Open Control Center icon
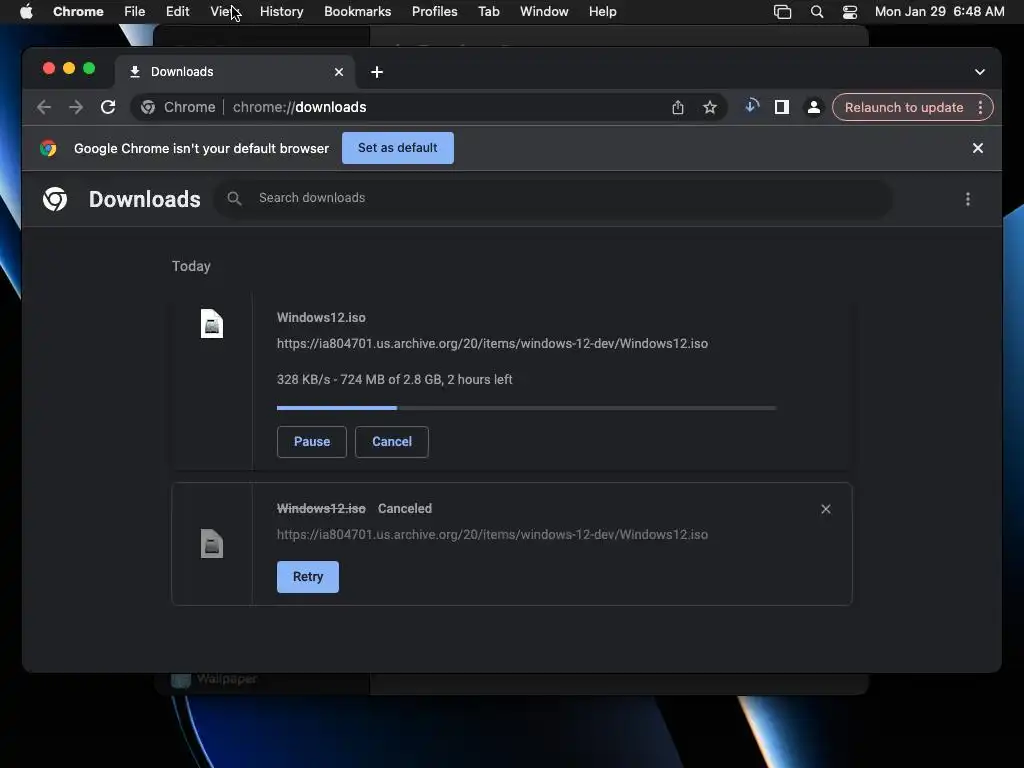 click(850, 11)
